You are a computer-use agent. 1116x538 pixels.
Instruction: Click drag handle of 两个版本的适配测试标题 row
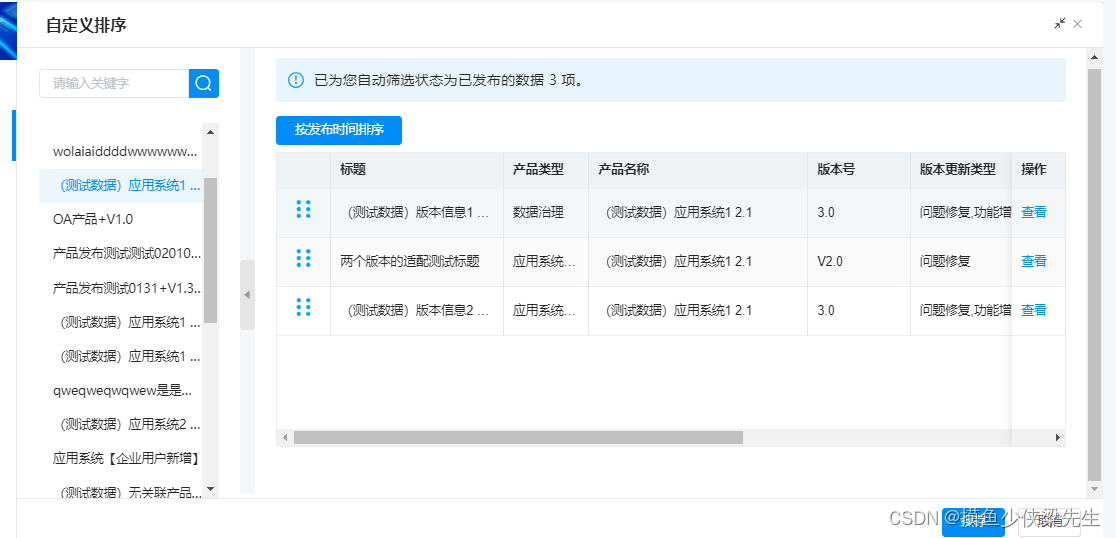pyautogui.click(x=303, y=258)
